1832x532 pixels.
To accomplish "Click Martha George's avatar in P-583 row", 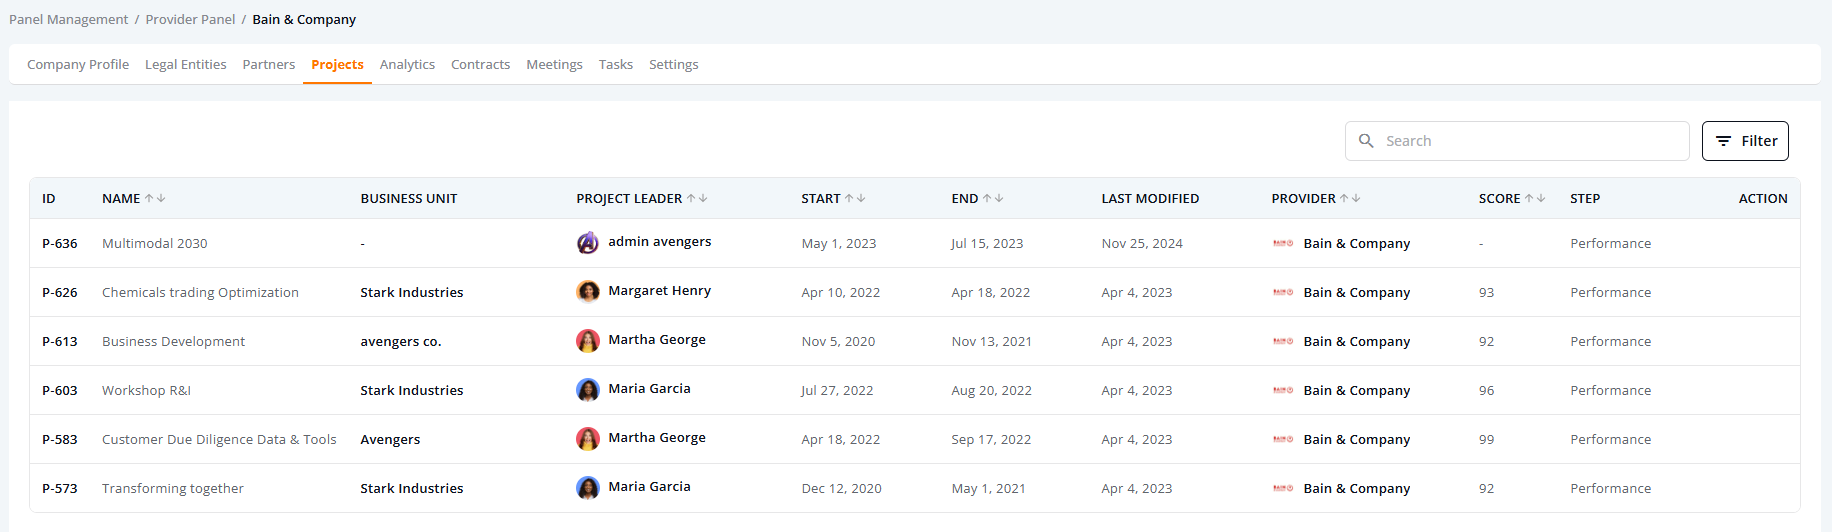I will click(588, 439).
